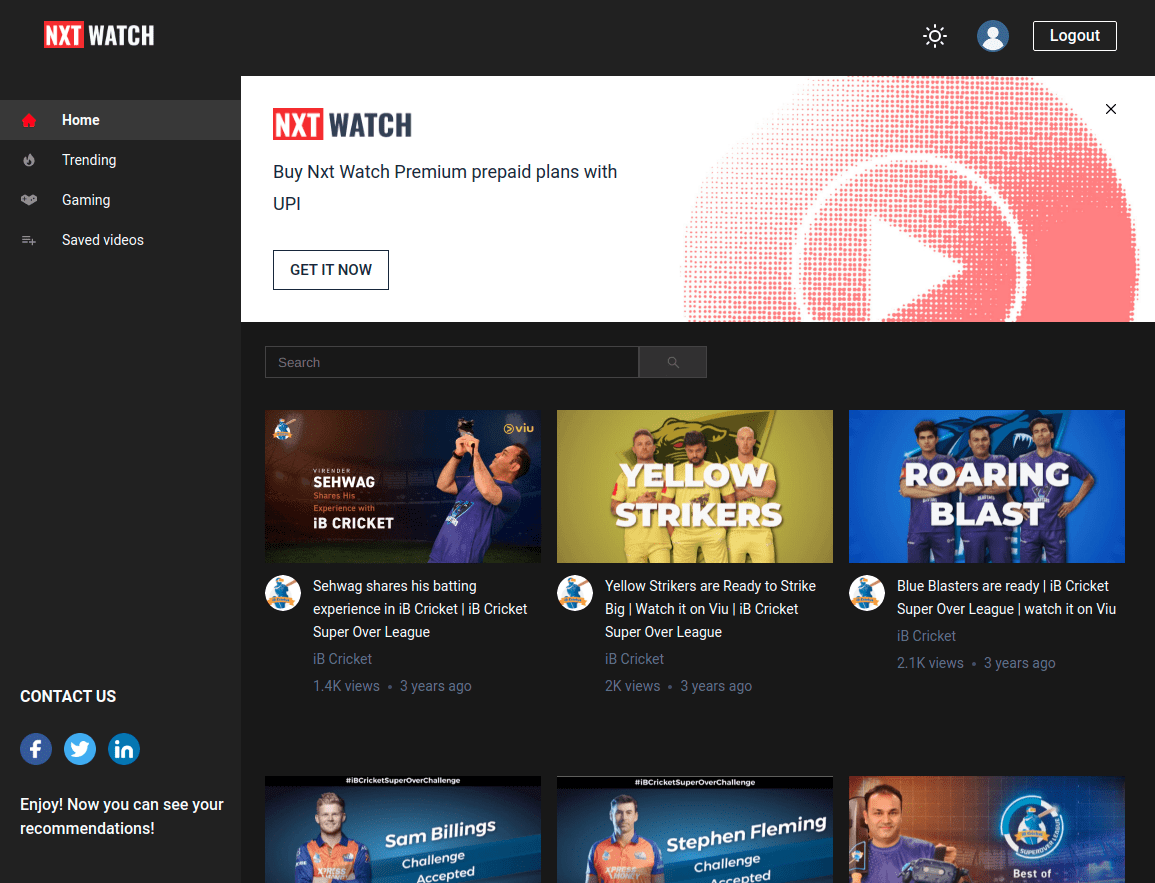This screenshot has height=883, width=1155.
Task: Click iB Cricket channel under Yellow Strikers video
Action: (634, 659)
